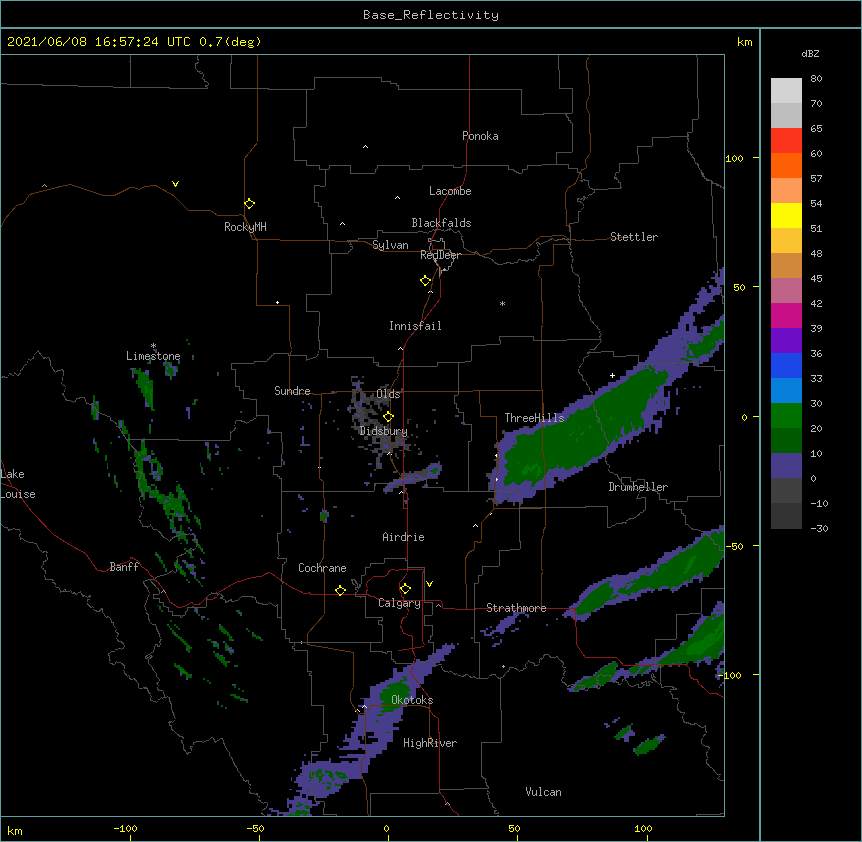
Task: Click the RedDeer city label
Action: (441, 255)
